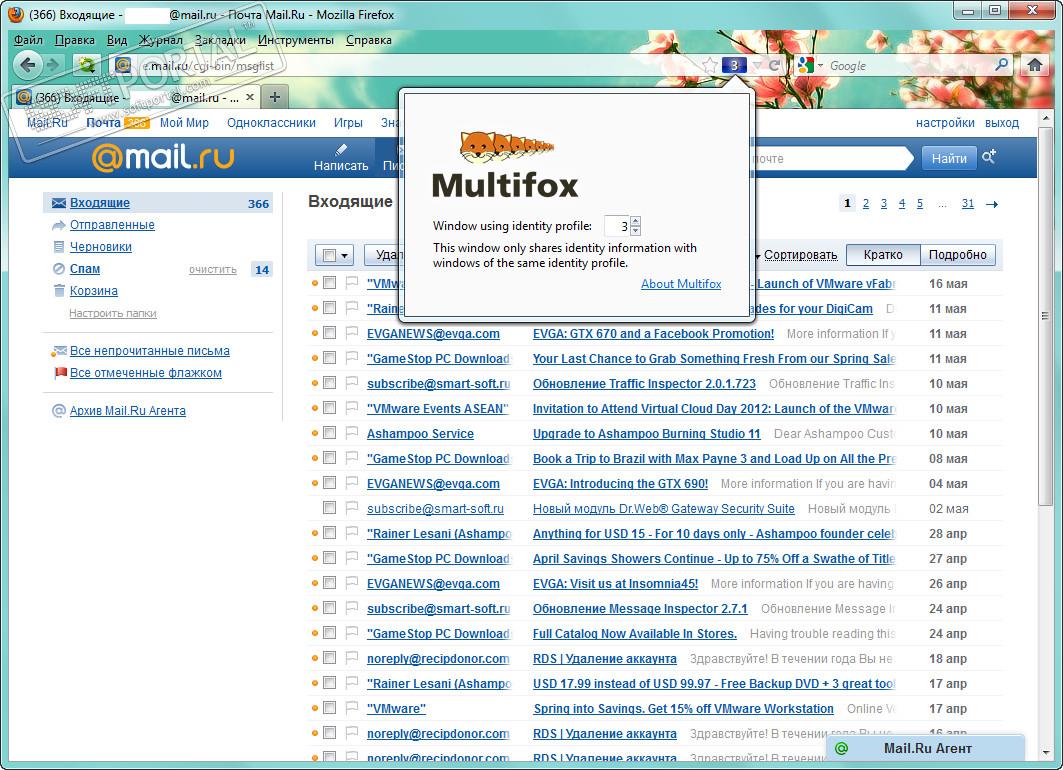
Task: Click the identity profile number field
Action: (x=616, y=226)
